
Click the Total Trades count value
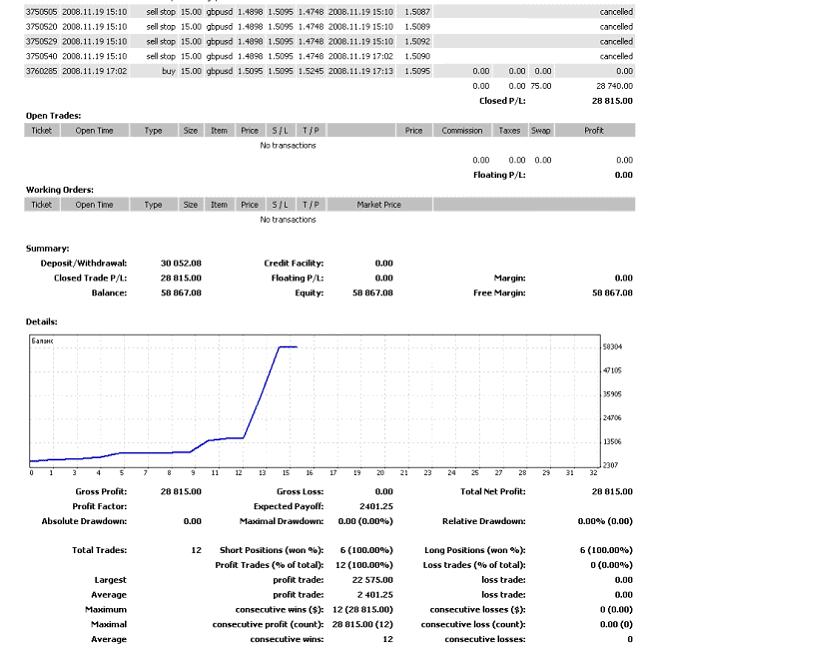coord(196,550)
